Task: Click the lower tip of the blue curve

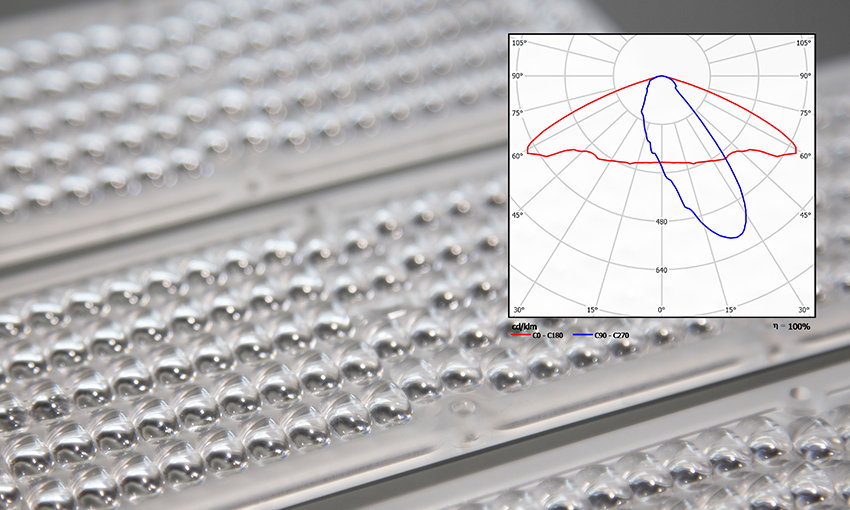Action: (x=737, y=237)
